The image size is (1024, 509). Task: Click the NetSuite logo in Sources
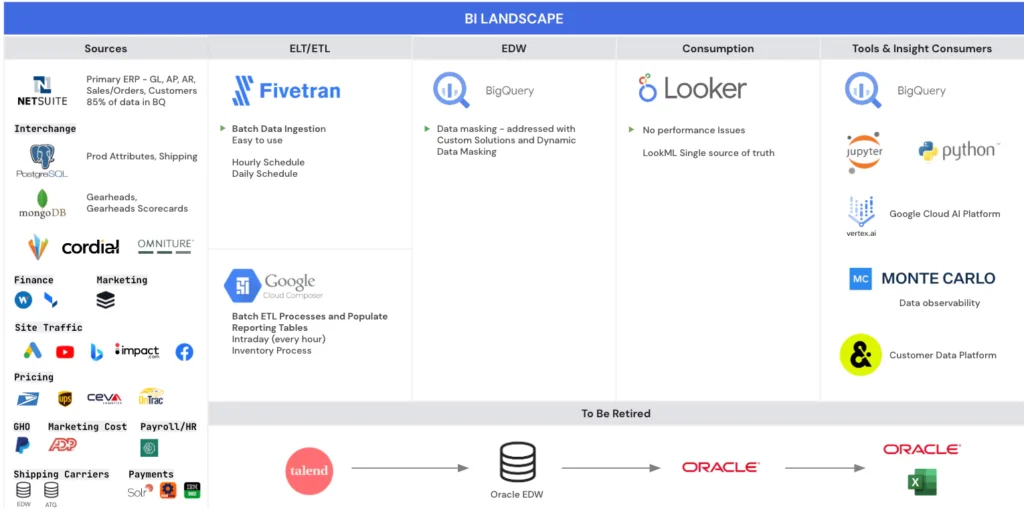[42, 91]
